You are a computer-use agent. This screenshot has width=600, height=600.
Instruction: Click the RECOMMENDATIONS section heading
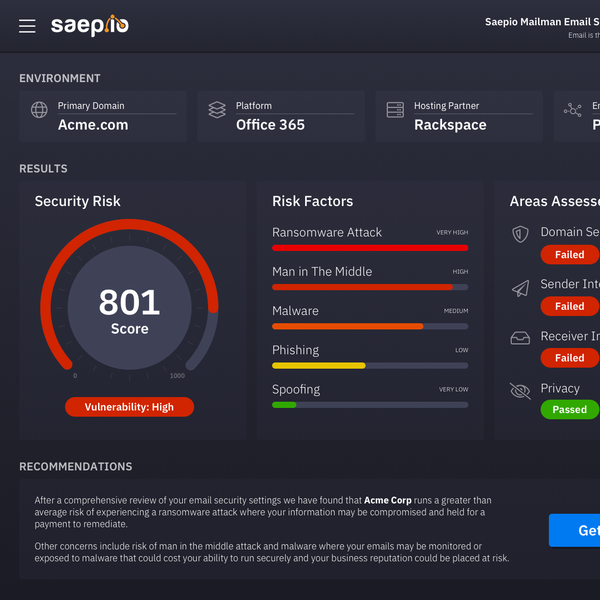[x=75, y=466]
